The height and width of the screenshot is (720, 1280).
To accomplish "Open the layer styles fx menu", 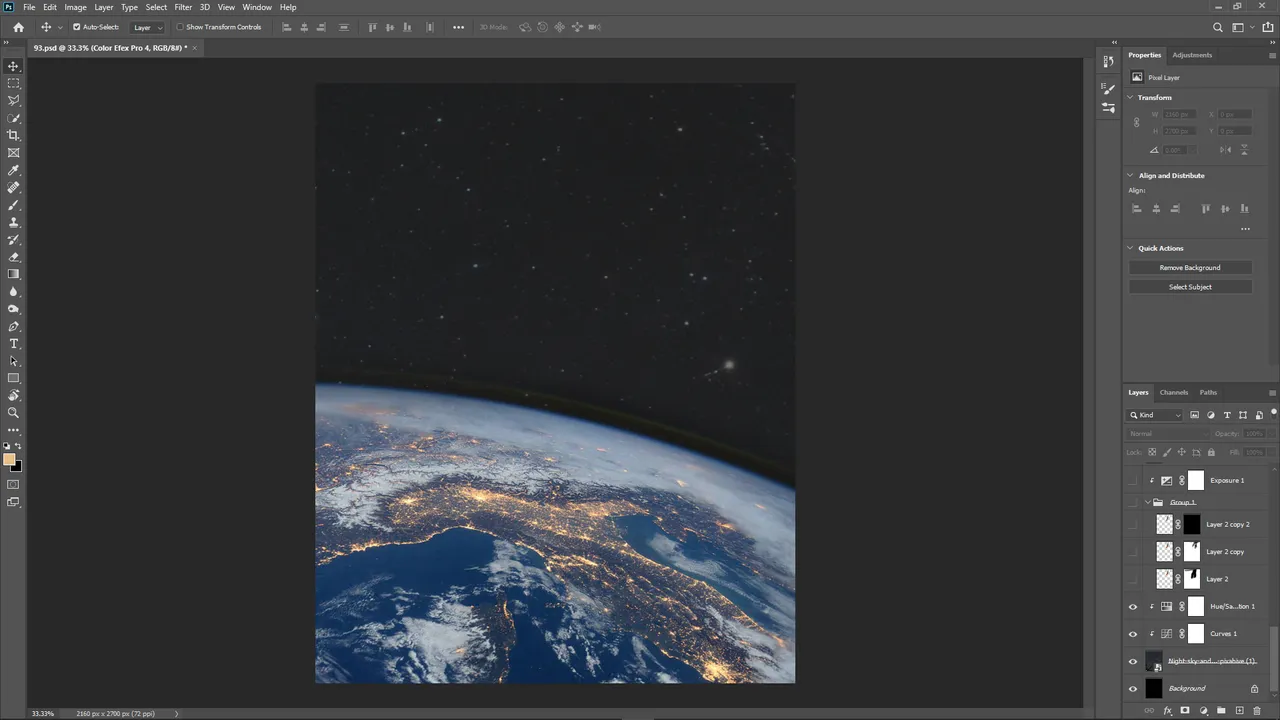I will tap(1167, 711).
